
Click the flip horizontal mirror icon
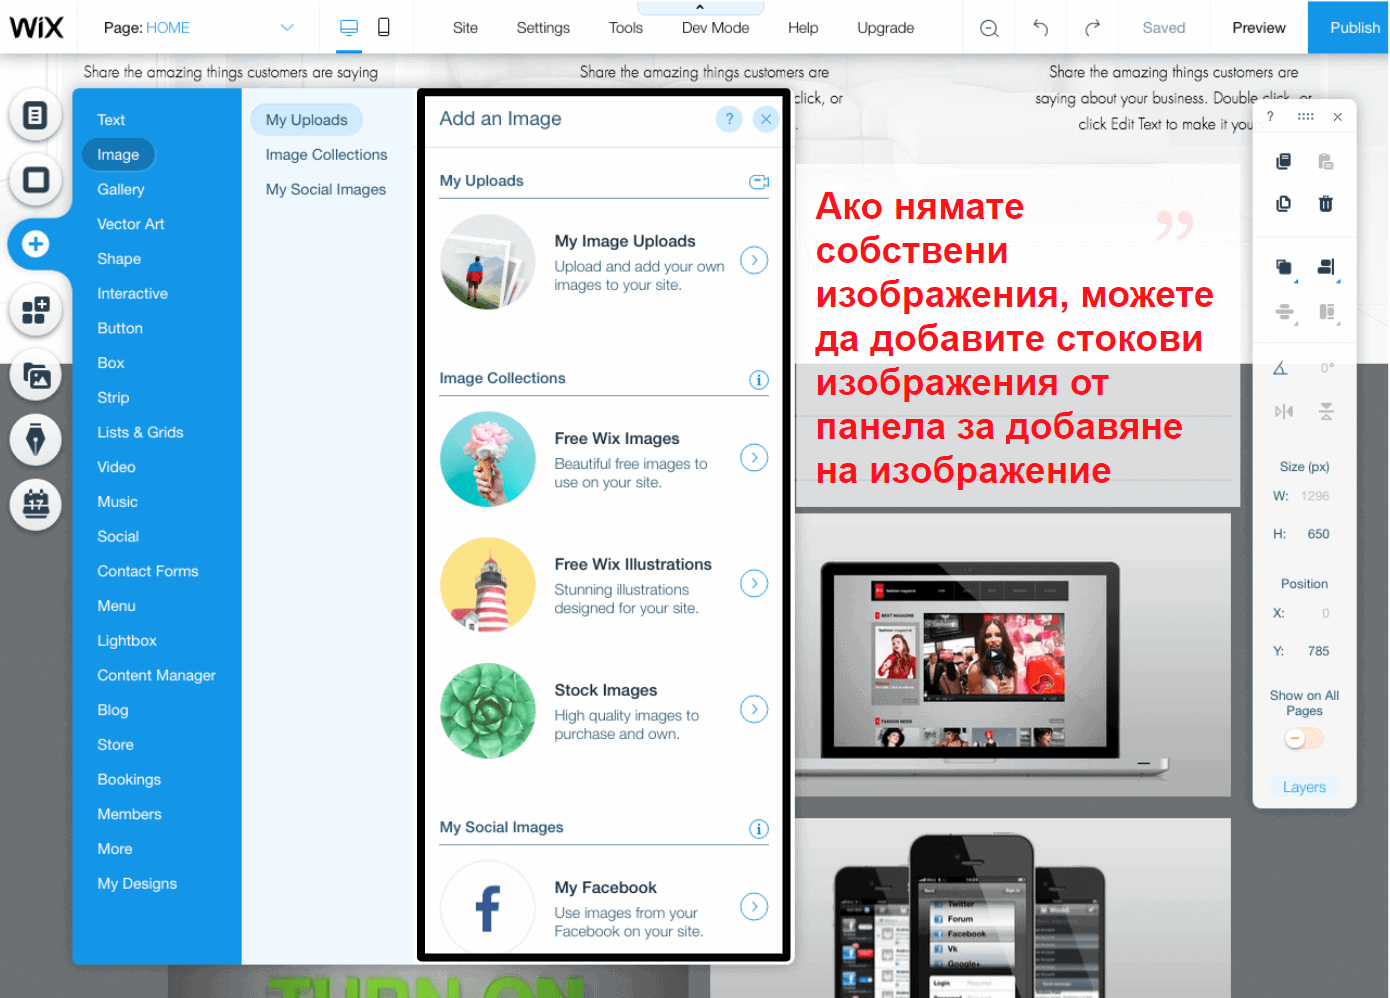click(1284, 411)
